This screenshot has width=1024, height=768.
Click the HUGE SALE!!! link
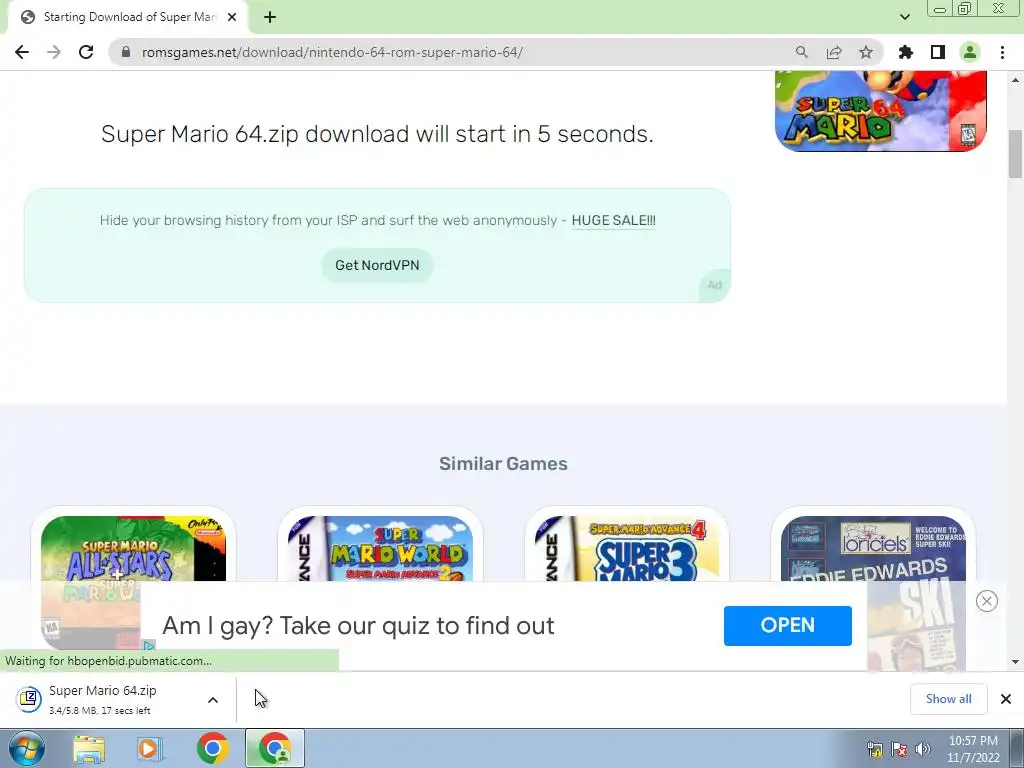(x=613, y=221)
